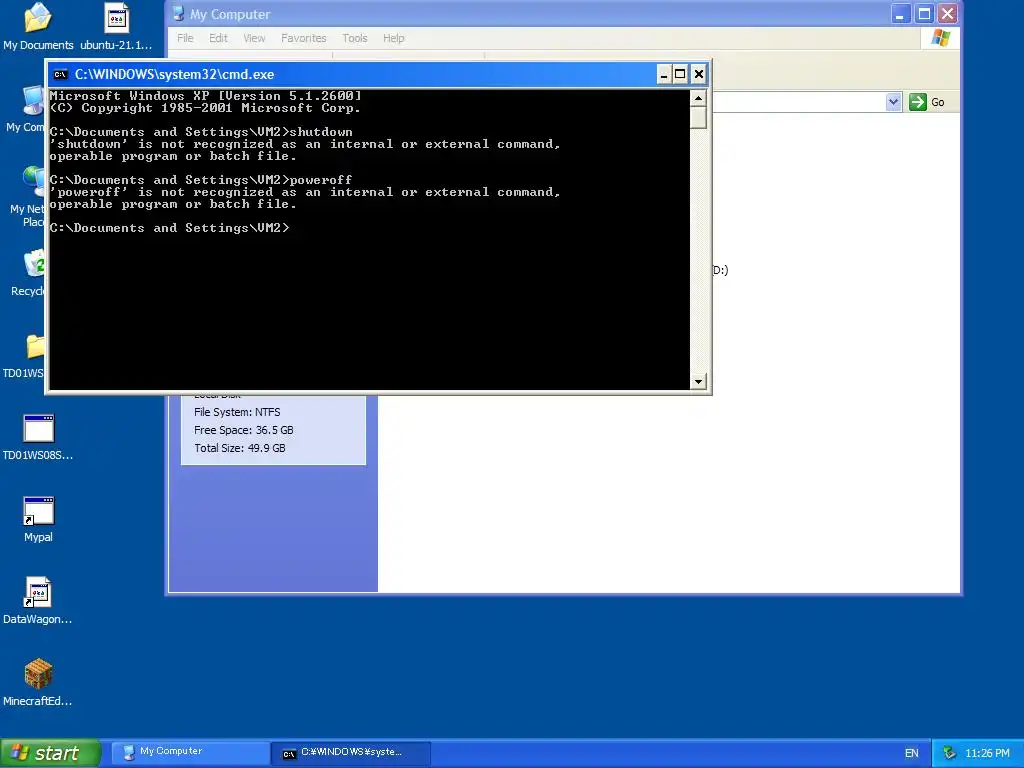The height and width of the screenshot is (768, 1024).
Task: Click the cmd vertical scrollbar thumb
Action: click(698, 118)
